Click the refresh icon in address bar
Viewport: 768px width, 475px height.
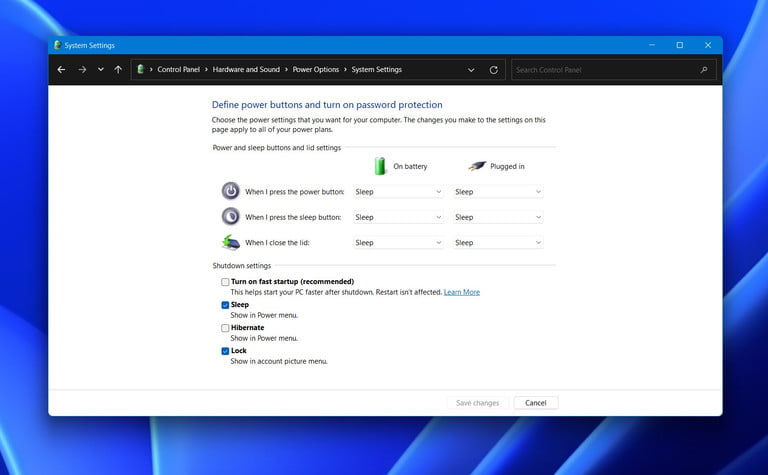[493, 70]
